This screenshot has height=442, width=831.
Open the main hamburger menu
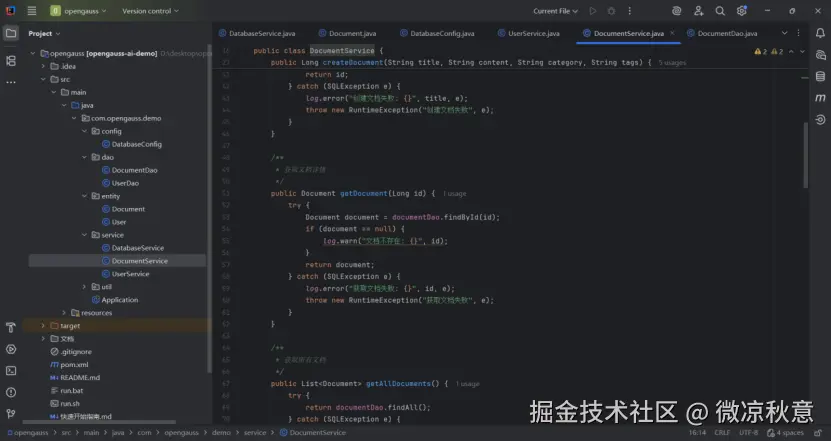tap(32, 11)
